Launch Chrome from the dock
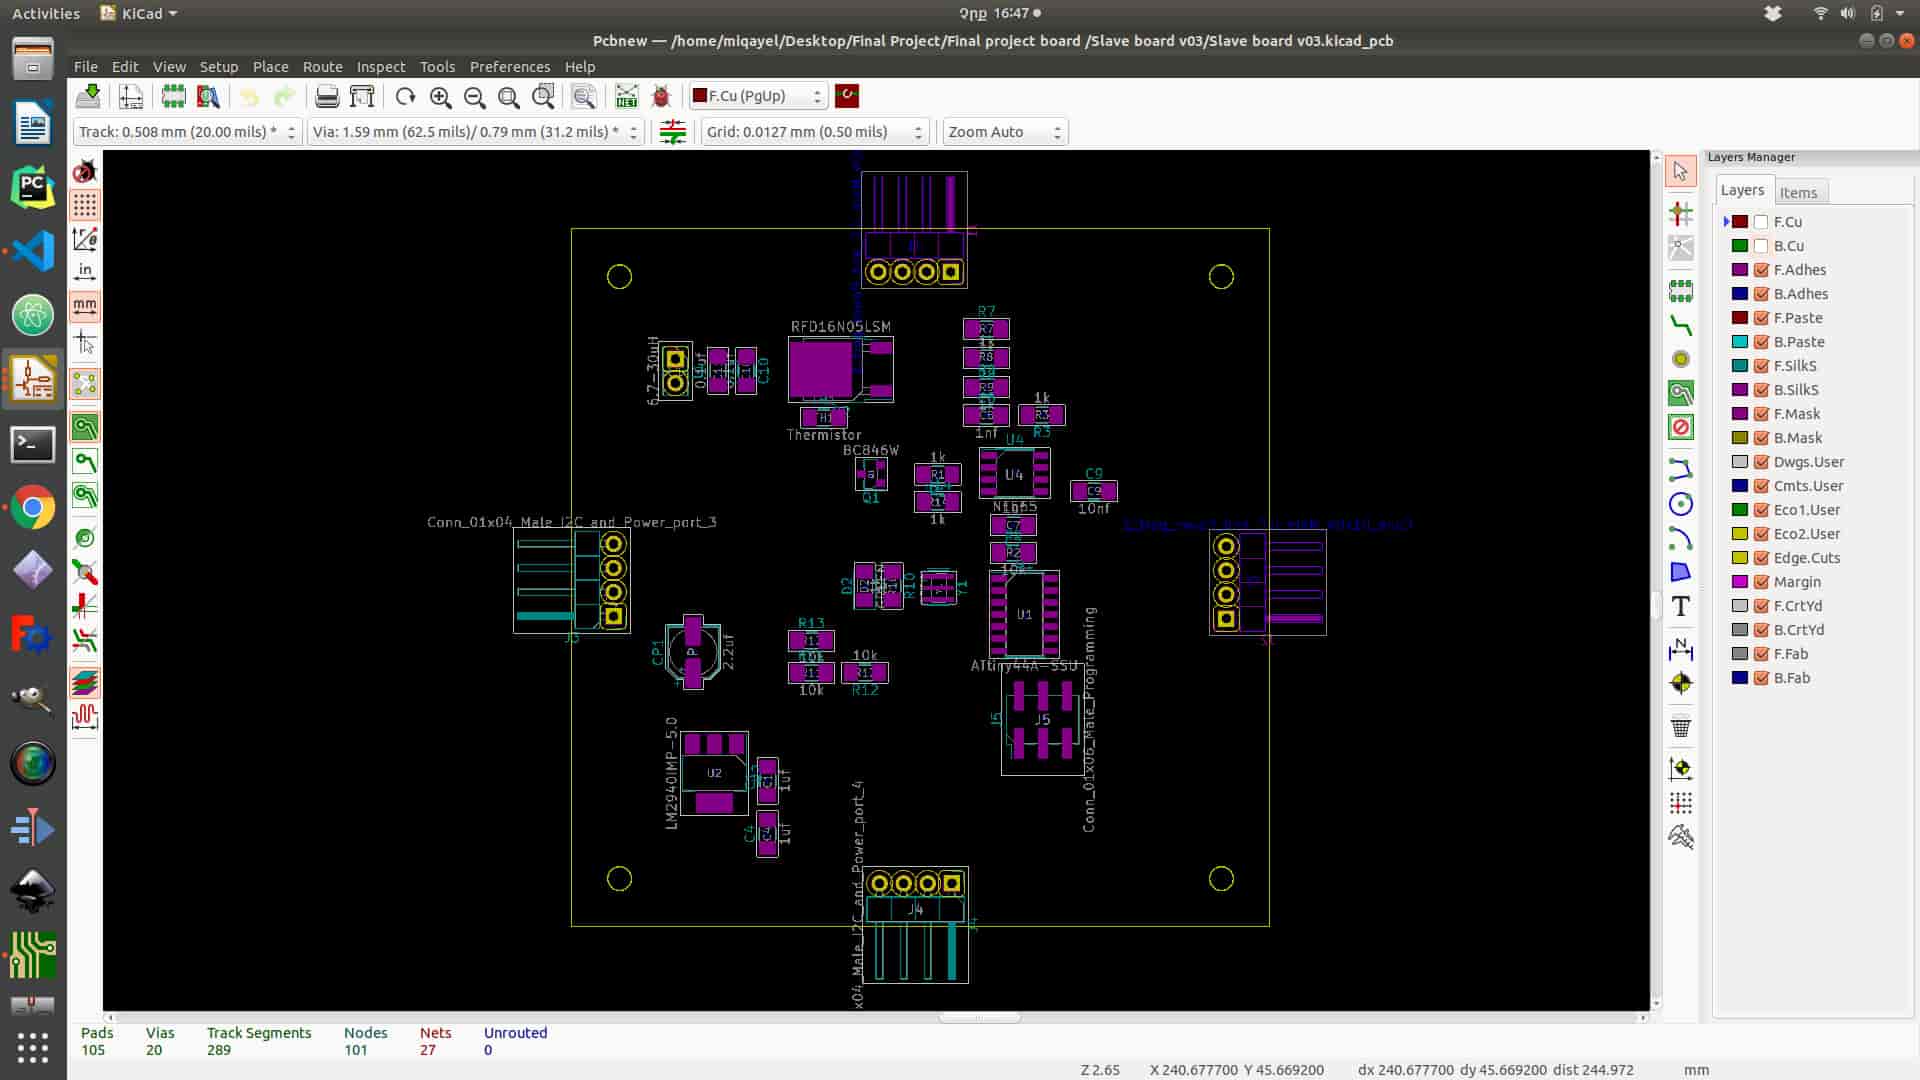 (x=33, y=508)
